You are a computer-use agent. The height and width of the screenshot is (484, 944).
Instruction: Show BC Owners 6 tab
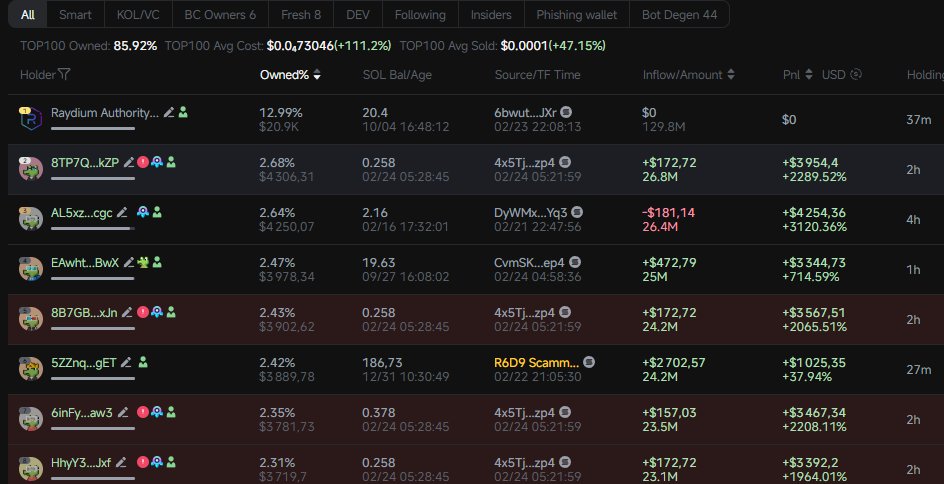tap(220, 14)
